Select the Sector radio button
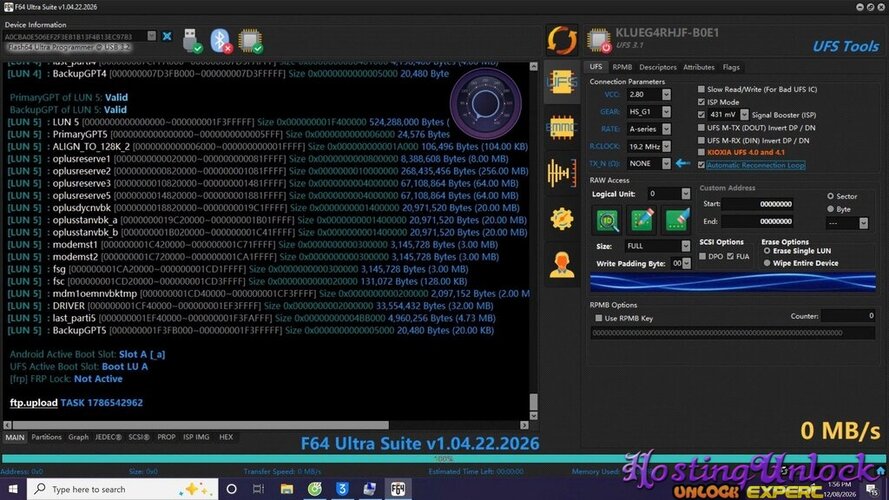 point(831,196)
